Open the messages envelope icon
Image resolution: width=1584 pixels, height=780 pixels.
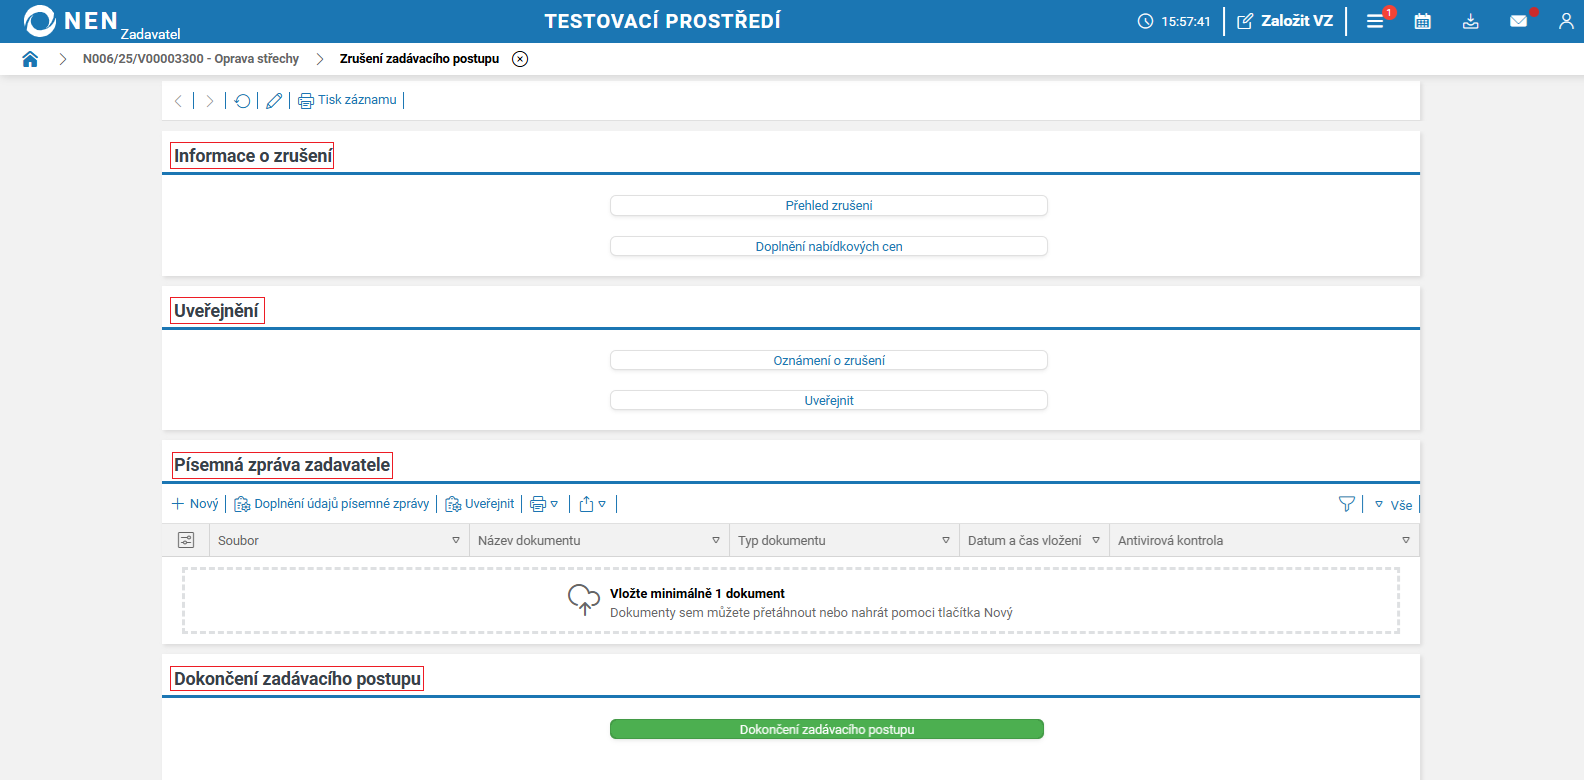point(1518,21)
